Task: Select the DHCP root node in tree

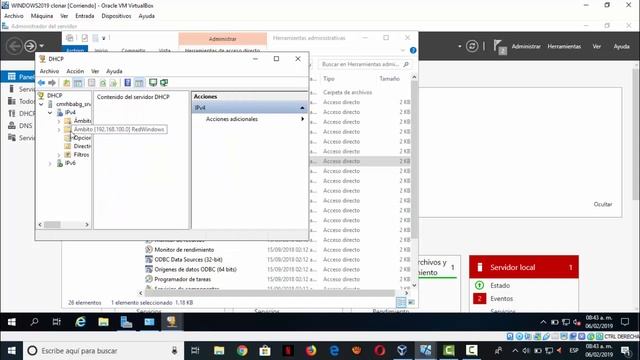Action: pyautogui.click(x=55, y=95)
